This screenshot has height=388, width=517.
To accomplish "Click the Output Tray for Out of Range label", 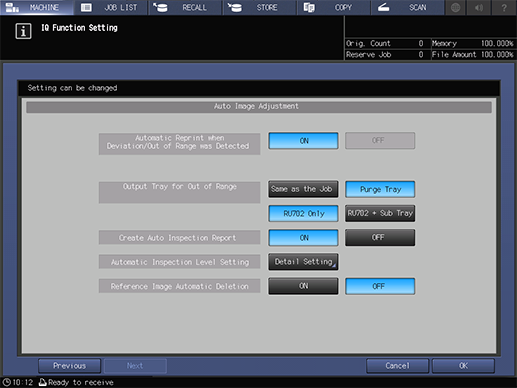I will point(179,192).
